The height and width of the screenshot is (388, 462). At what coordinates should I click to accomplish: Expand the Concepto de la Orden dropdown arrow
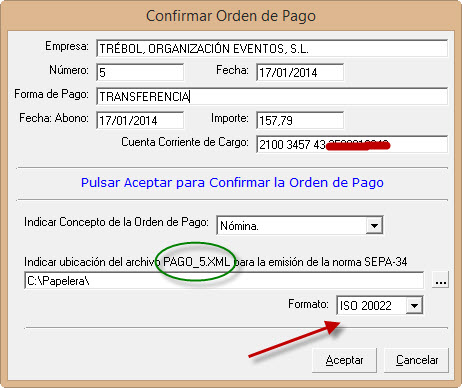point(374,226)
